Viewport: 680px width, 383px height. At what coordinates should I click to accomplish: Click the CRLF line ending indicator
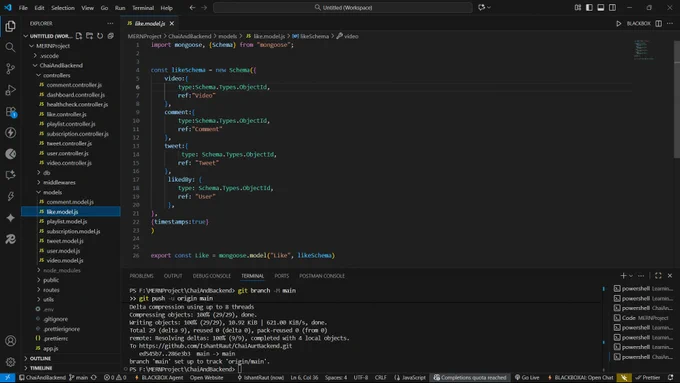(380, 377)
